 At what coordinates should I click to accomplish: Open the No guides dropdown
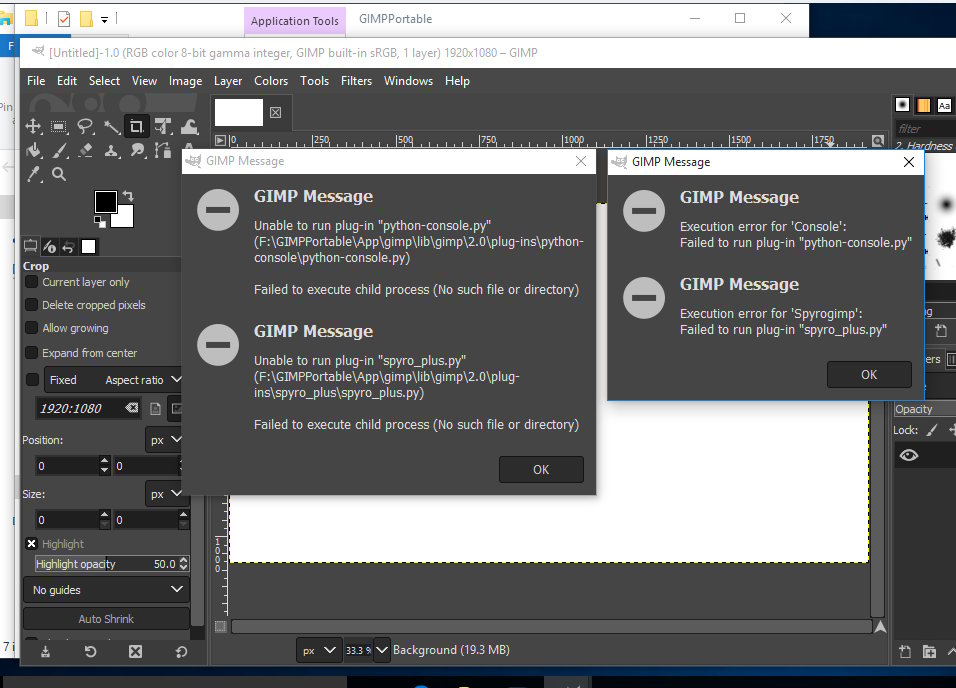pyautogui.click(x=106, y=590)
